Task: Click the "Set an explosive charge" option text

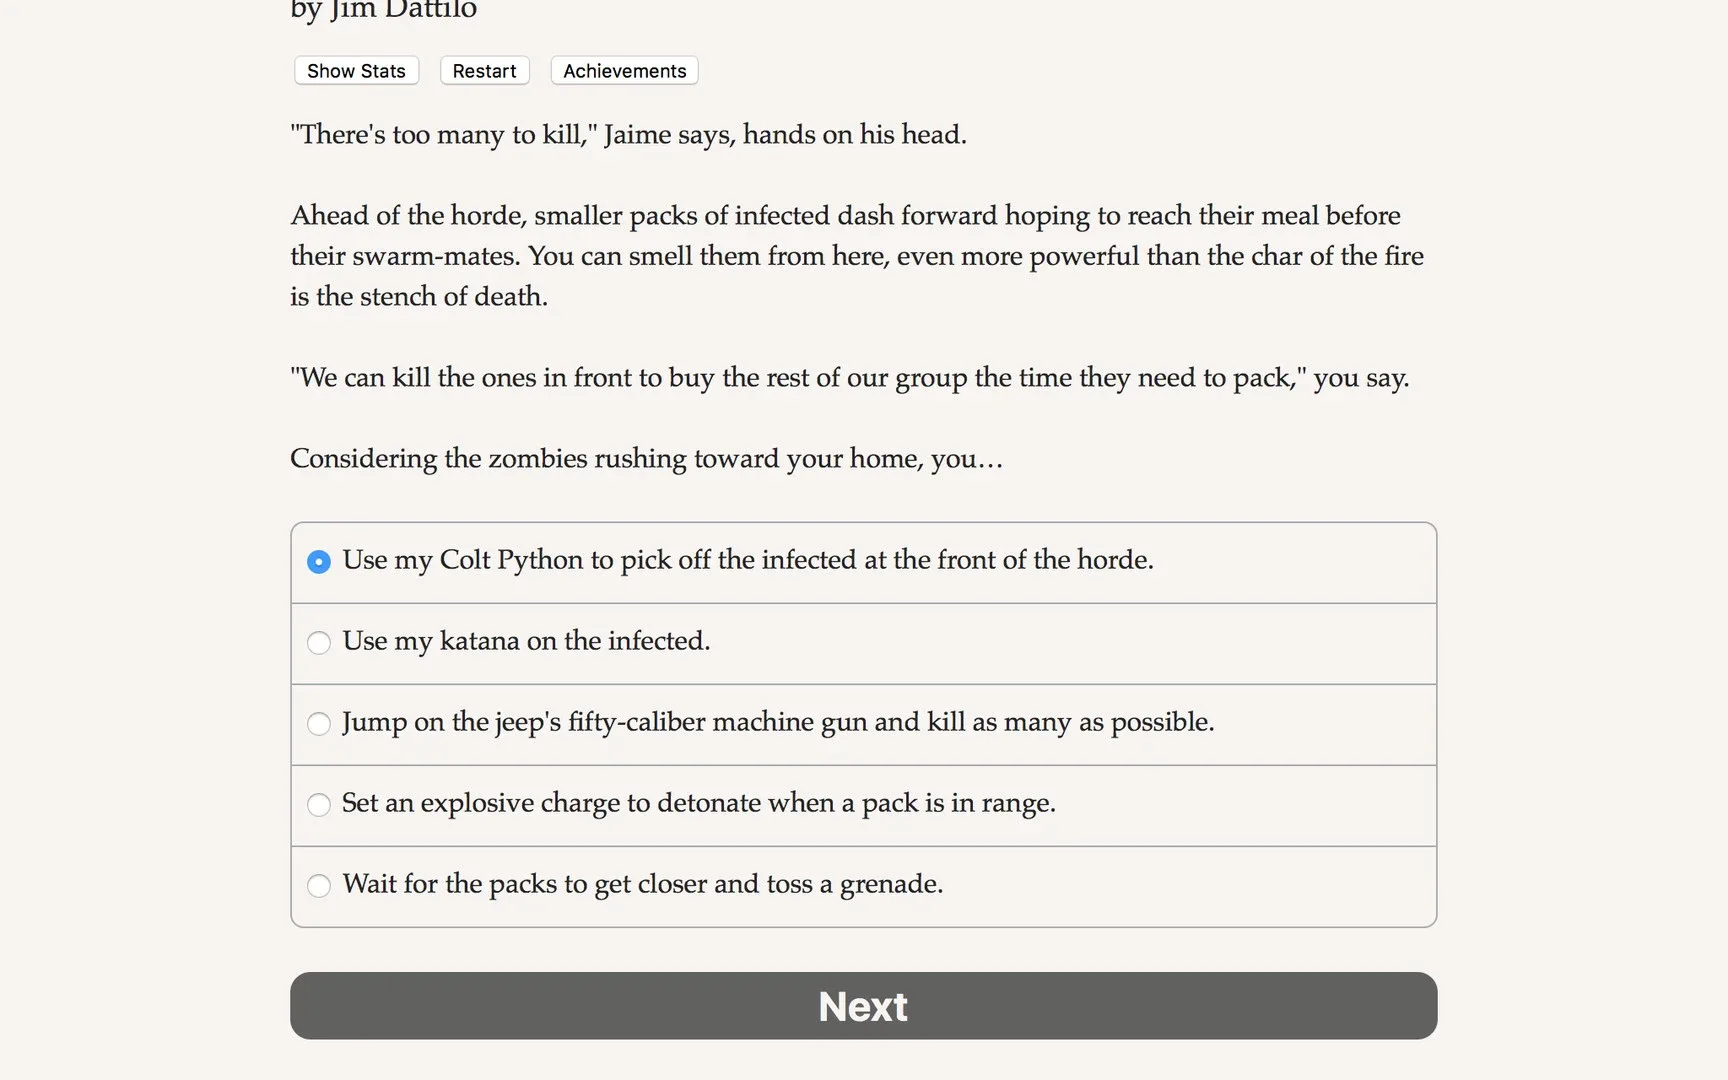Action: [698, 803]
